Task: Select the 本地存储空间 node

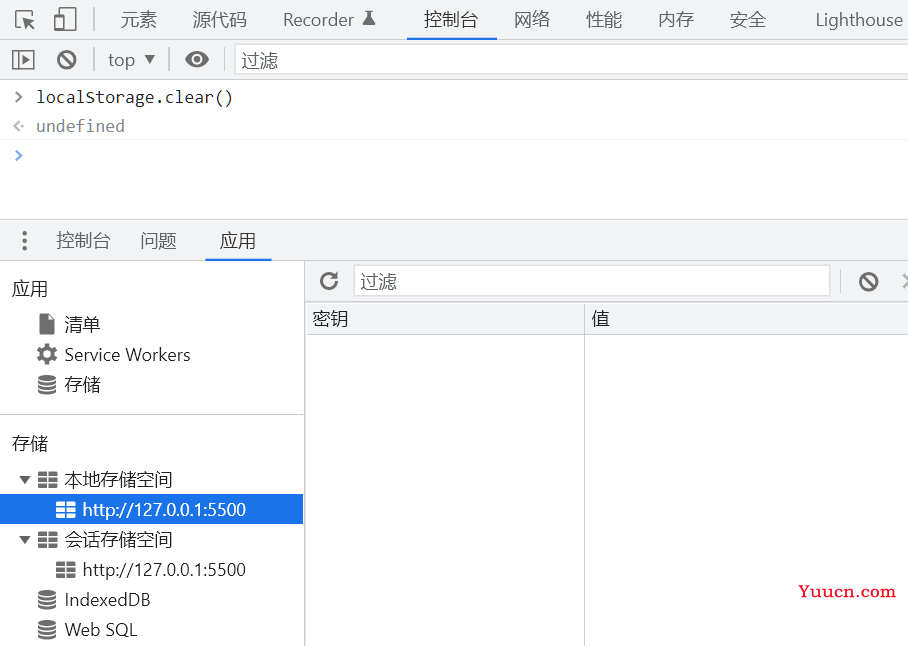Action: click(118, 480)
